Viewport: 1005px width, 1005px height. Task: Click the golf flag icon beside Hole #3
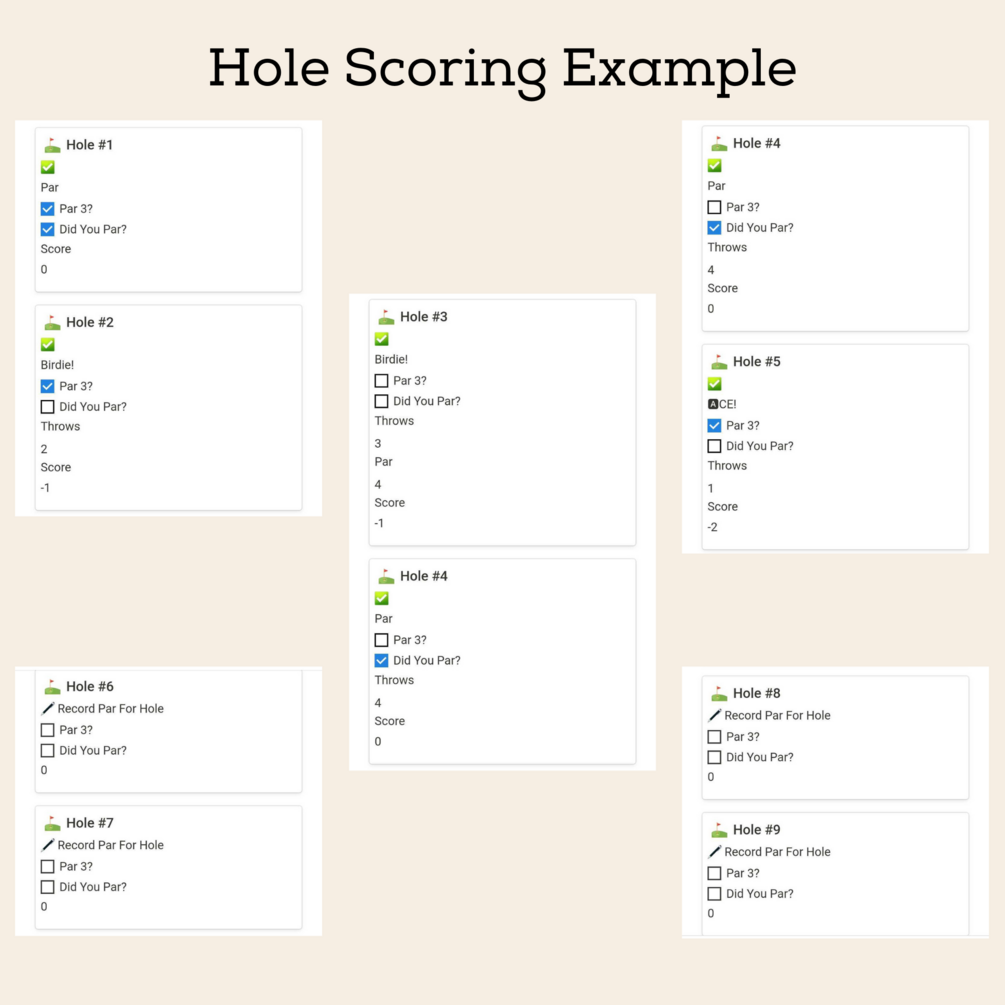tap(386, 317)
